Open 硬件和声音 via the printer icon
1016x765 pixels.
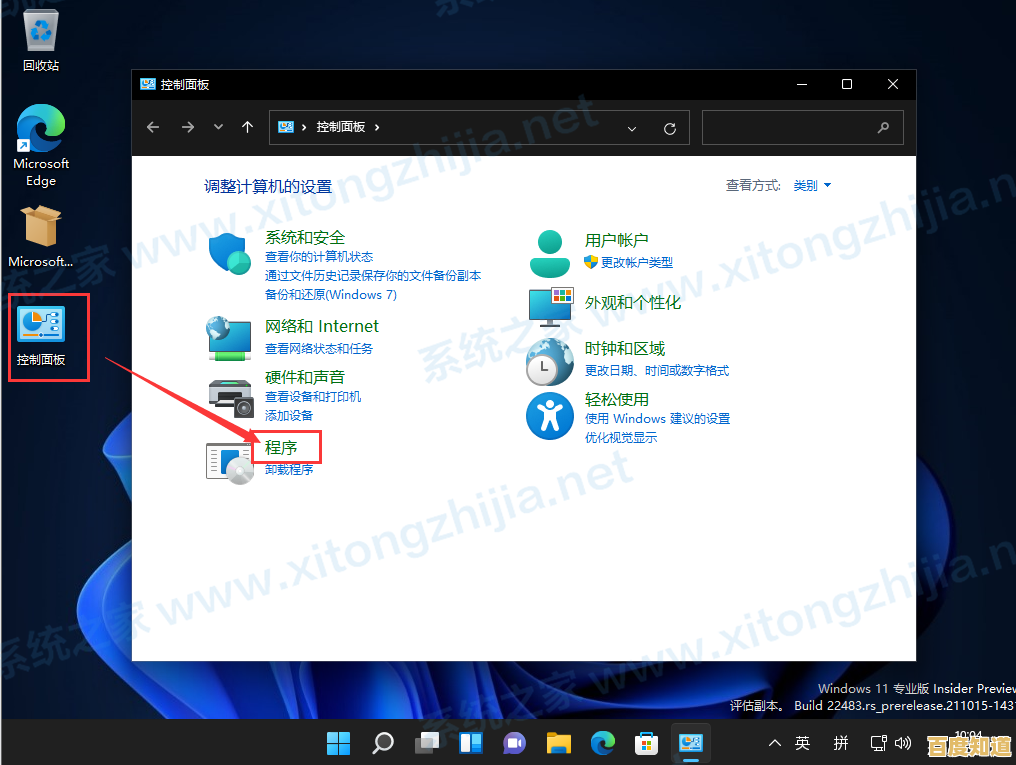click(229, 396)
